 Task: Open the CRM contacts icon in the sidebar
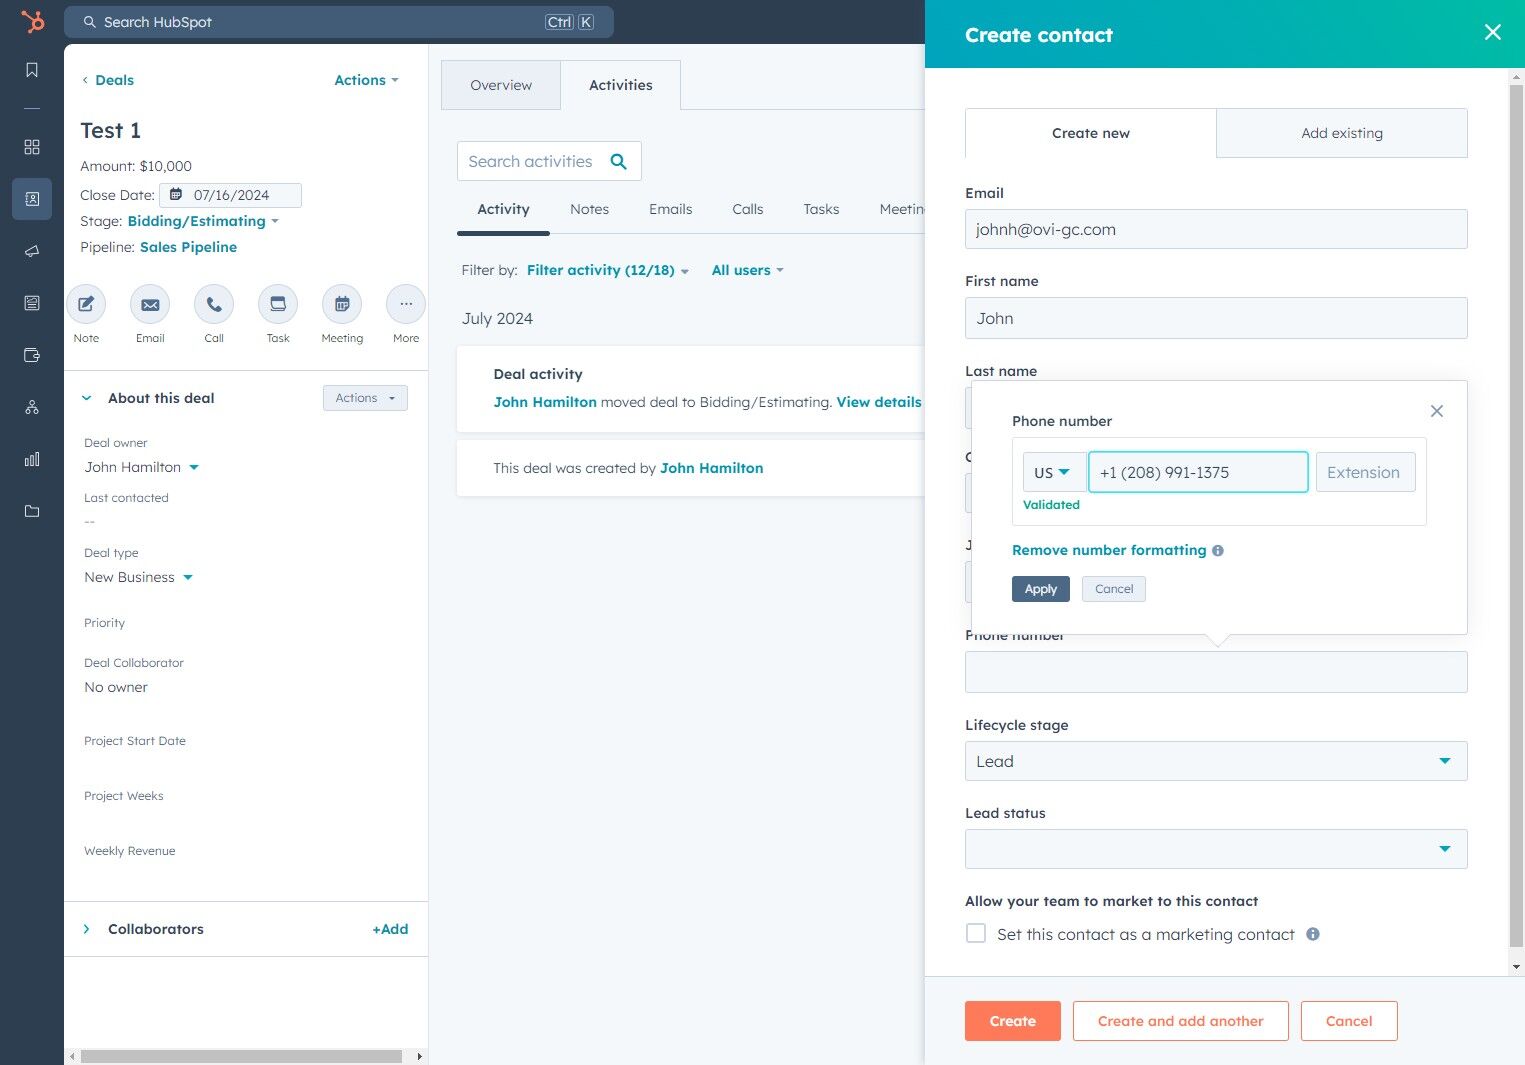[32, 199]
